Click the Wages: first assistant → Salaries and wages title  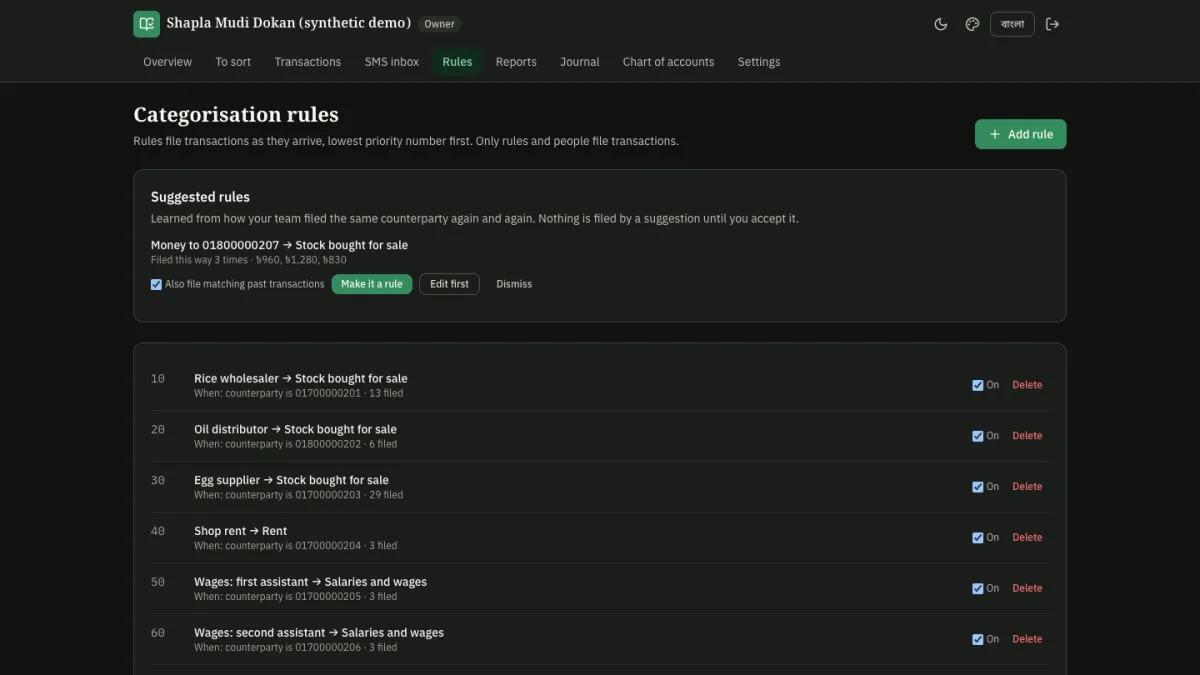310,582
